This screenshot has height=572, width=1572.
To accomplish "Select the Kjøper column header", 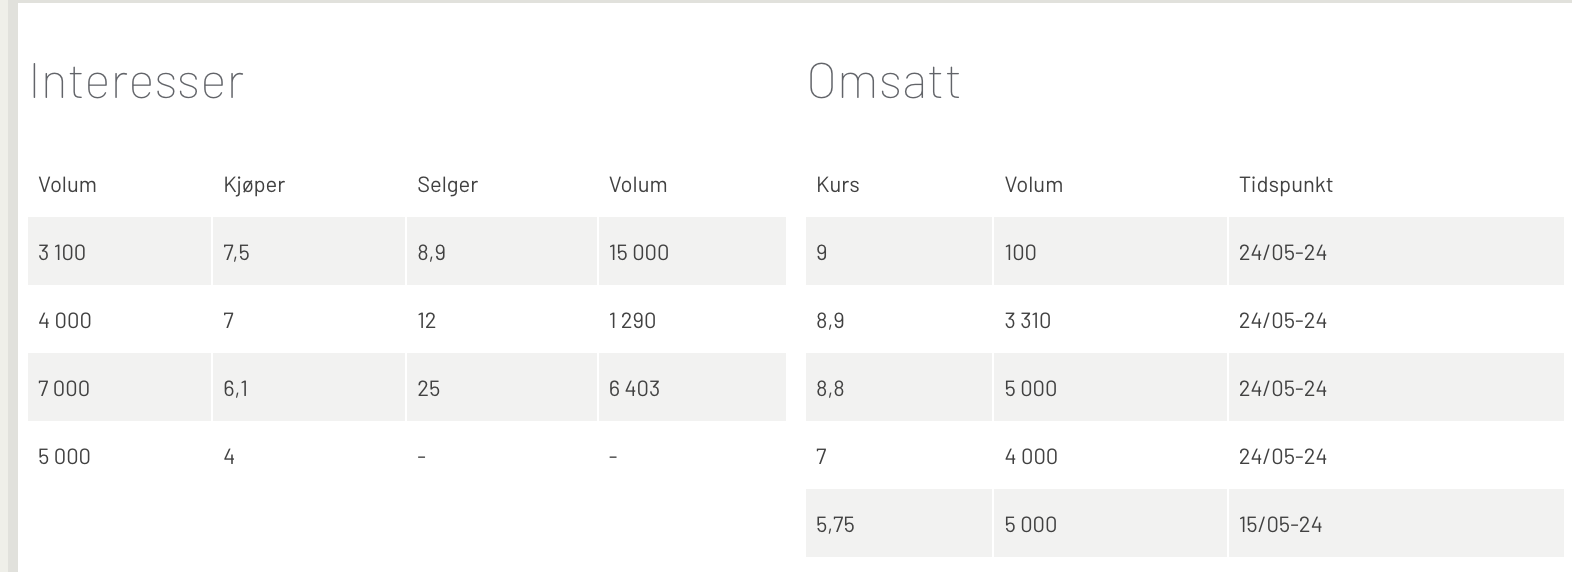I will (254, 185).
